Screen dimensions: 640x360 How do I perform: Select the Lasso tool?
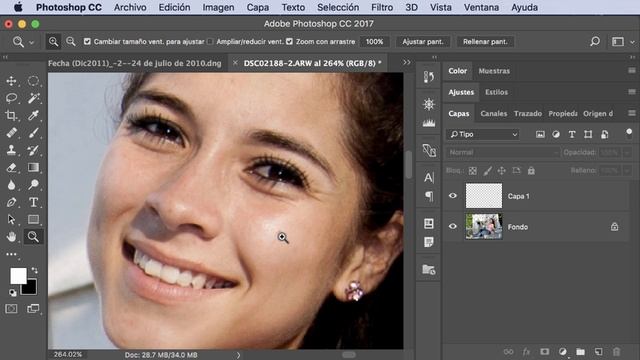click(11, 98)
